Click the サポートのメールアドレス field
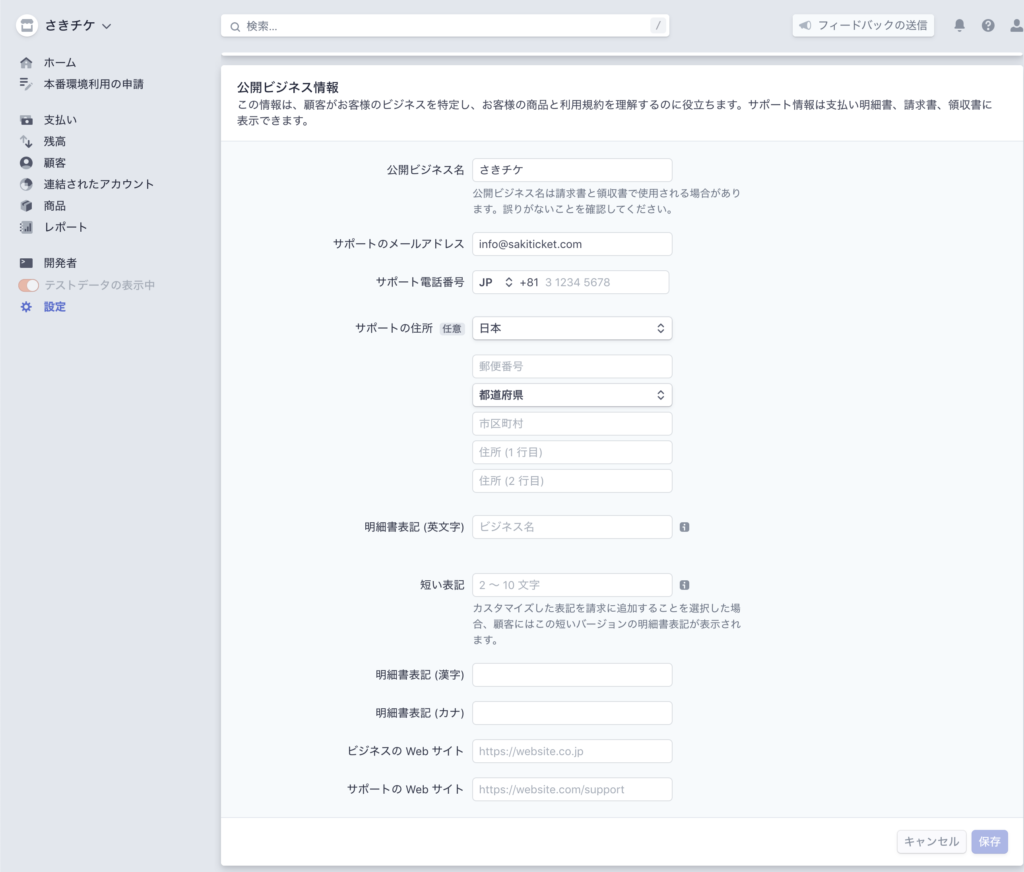Screen dimensions: 1024x872 (x=572, y=244)
